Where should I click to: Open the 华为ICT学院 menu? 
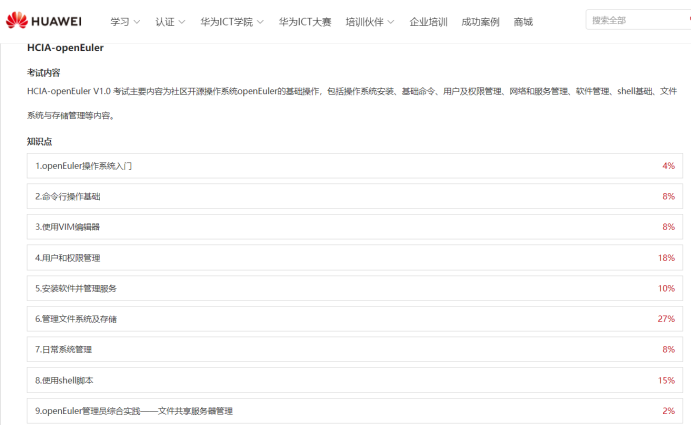pyautogui.click(x=227, y=22)
